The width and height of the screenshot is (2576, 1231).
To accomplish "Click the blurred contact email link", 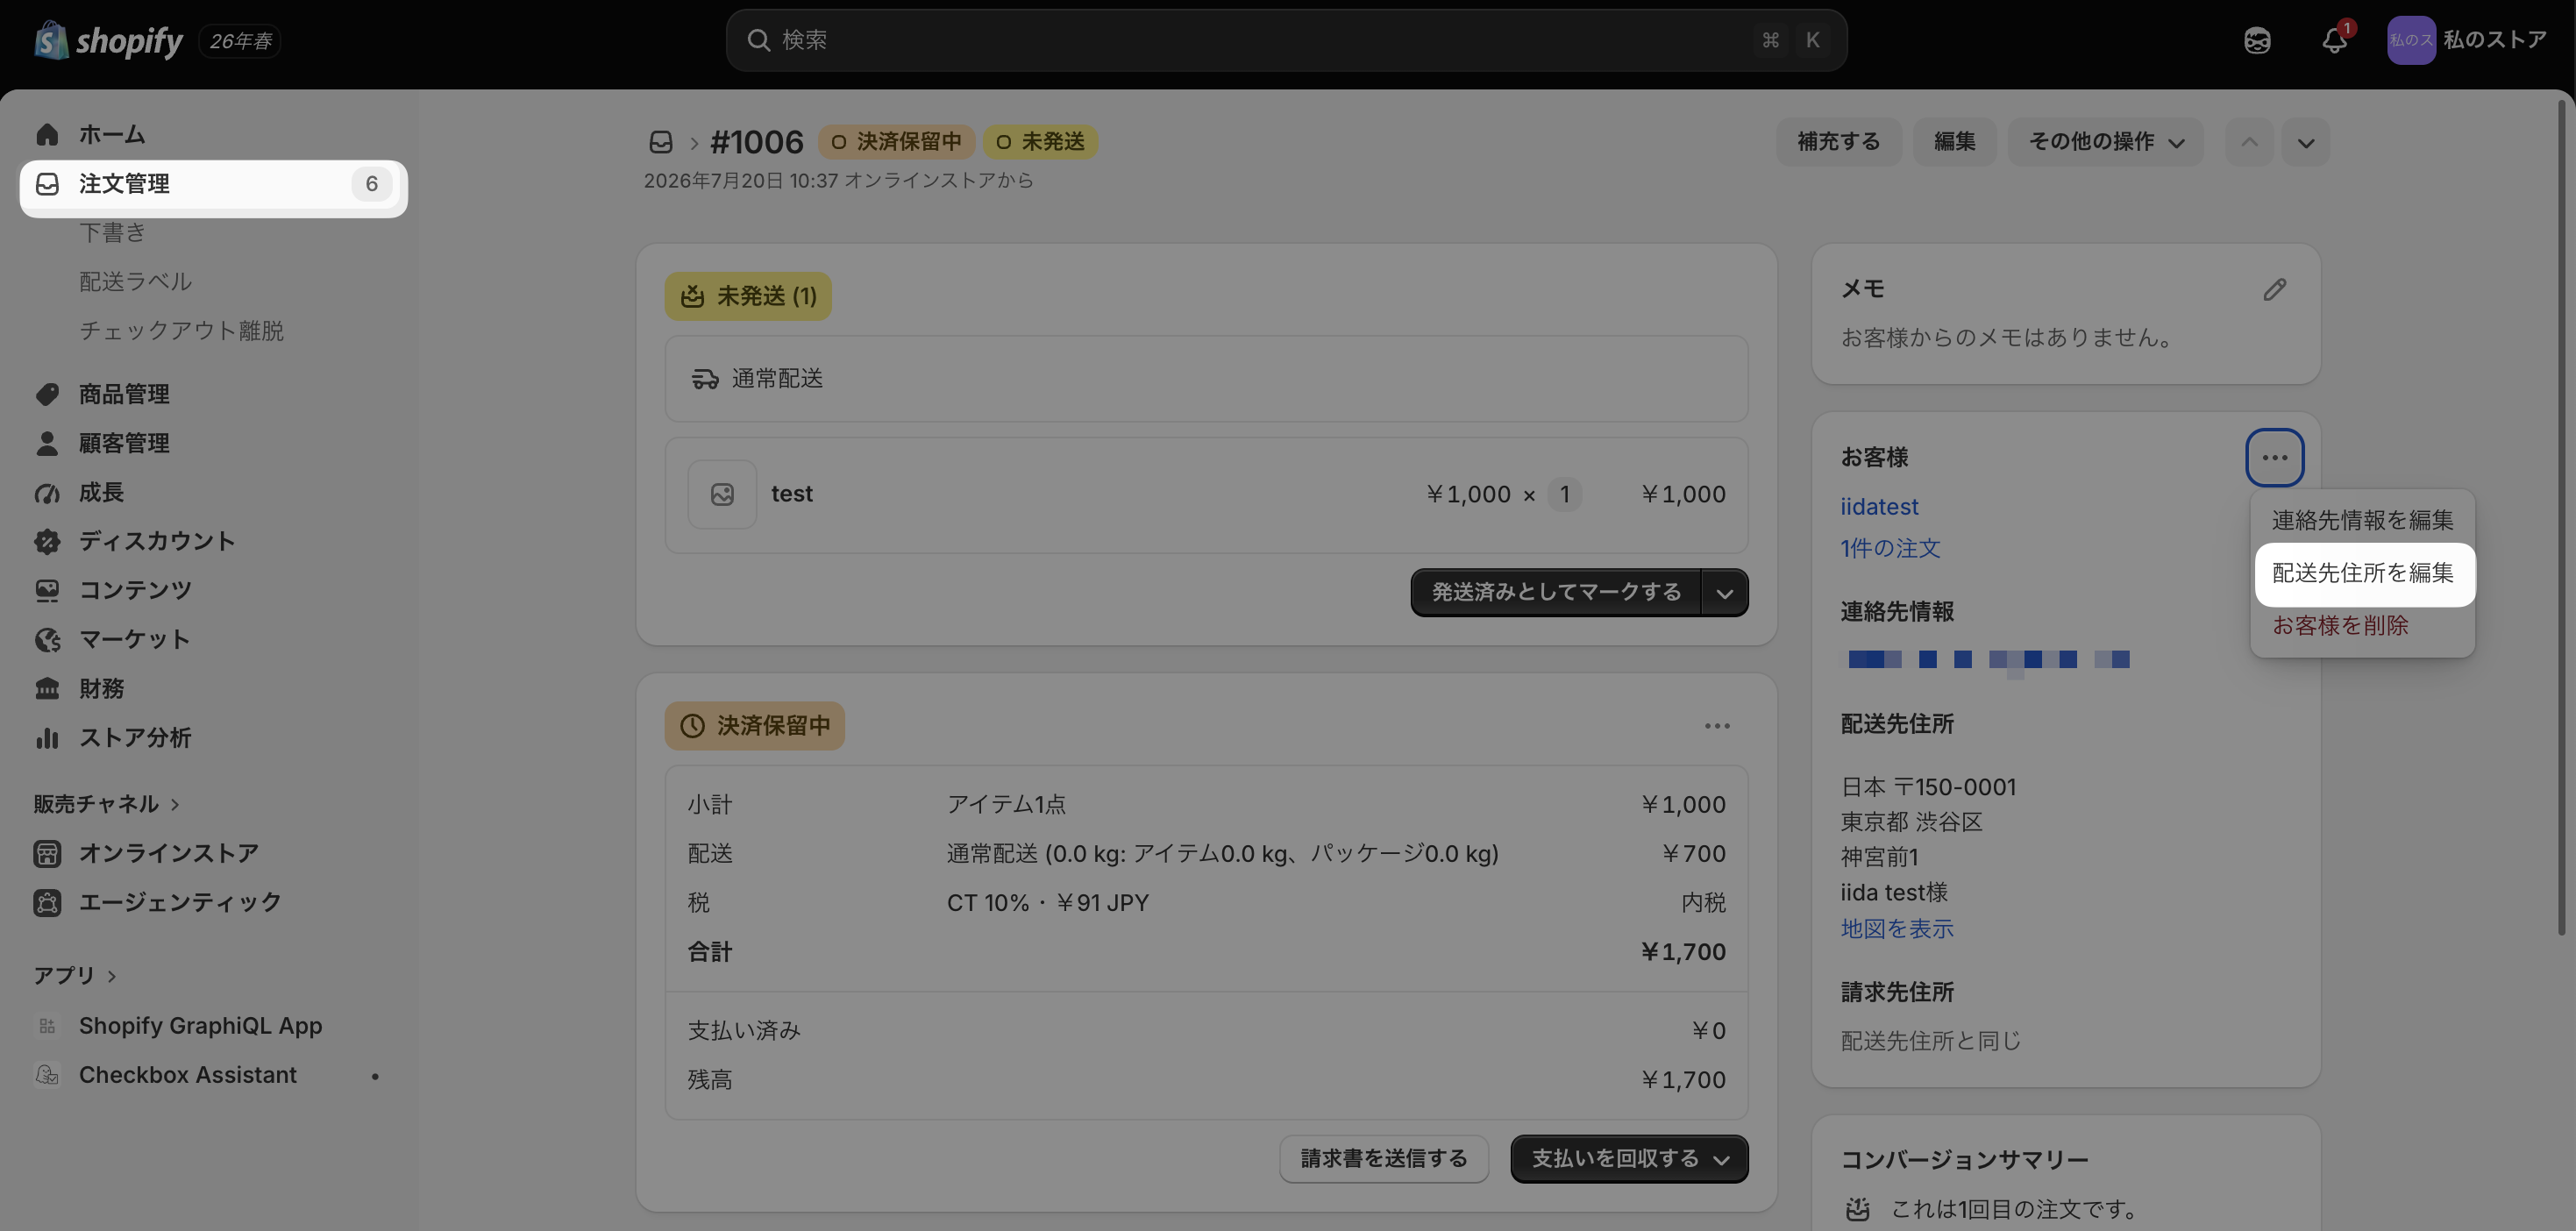I will click(1988, 660).
